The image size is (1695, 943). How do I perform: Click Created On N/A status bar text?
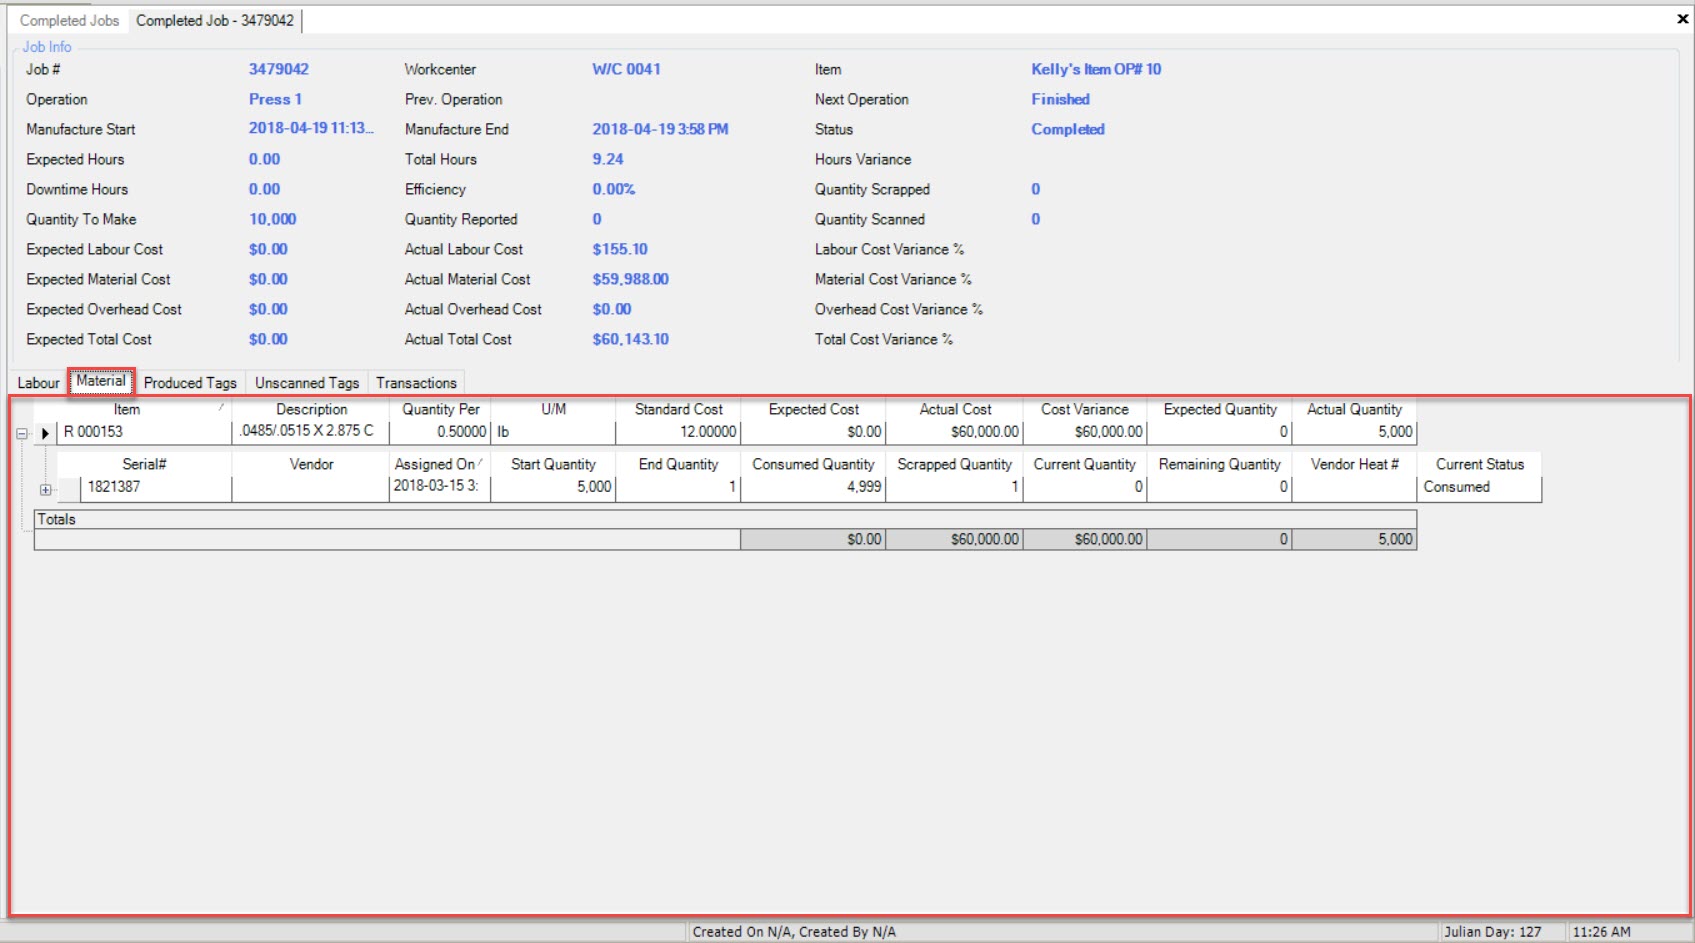[x=794, y=932]
